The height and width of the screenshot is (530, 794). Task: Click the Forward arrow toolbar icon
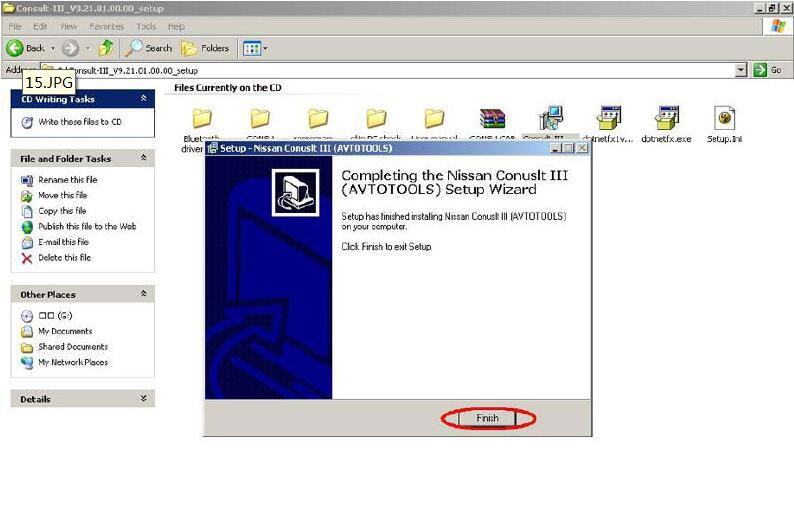point(70,49)
